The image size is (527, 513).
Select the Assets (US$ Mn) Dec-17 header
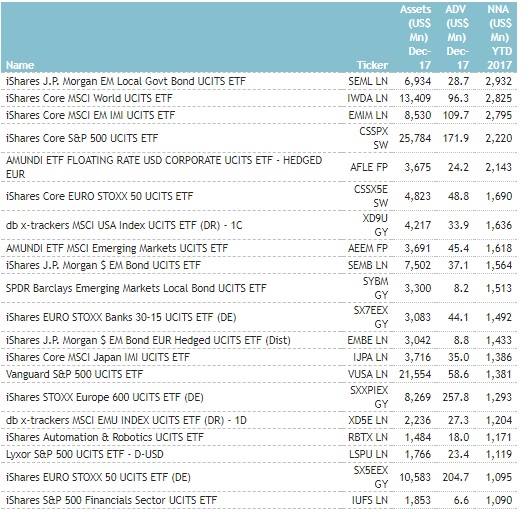[415, 37]
